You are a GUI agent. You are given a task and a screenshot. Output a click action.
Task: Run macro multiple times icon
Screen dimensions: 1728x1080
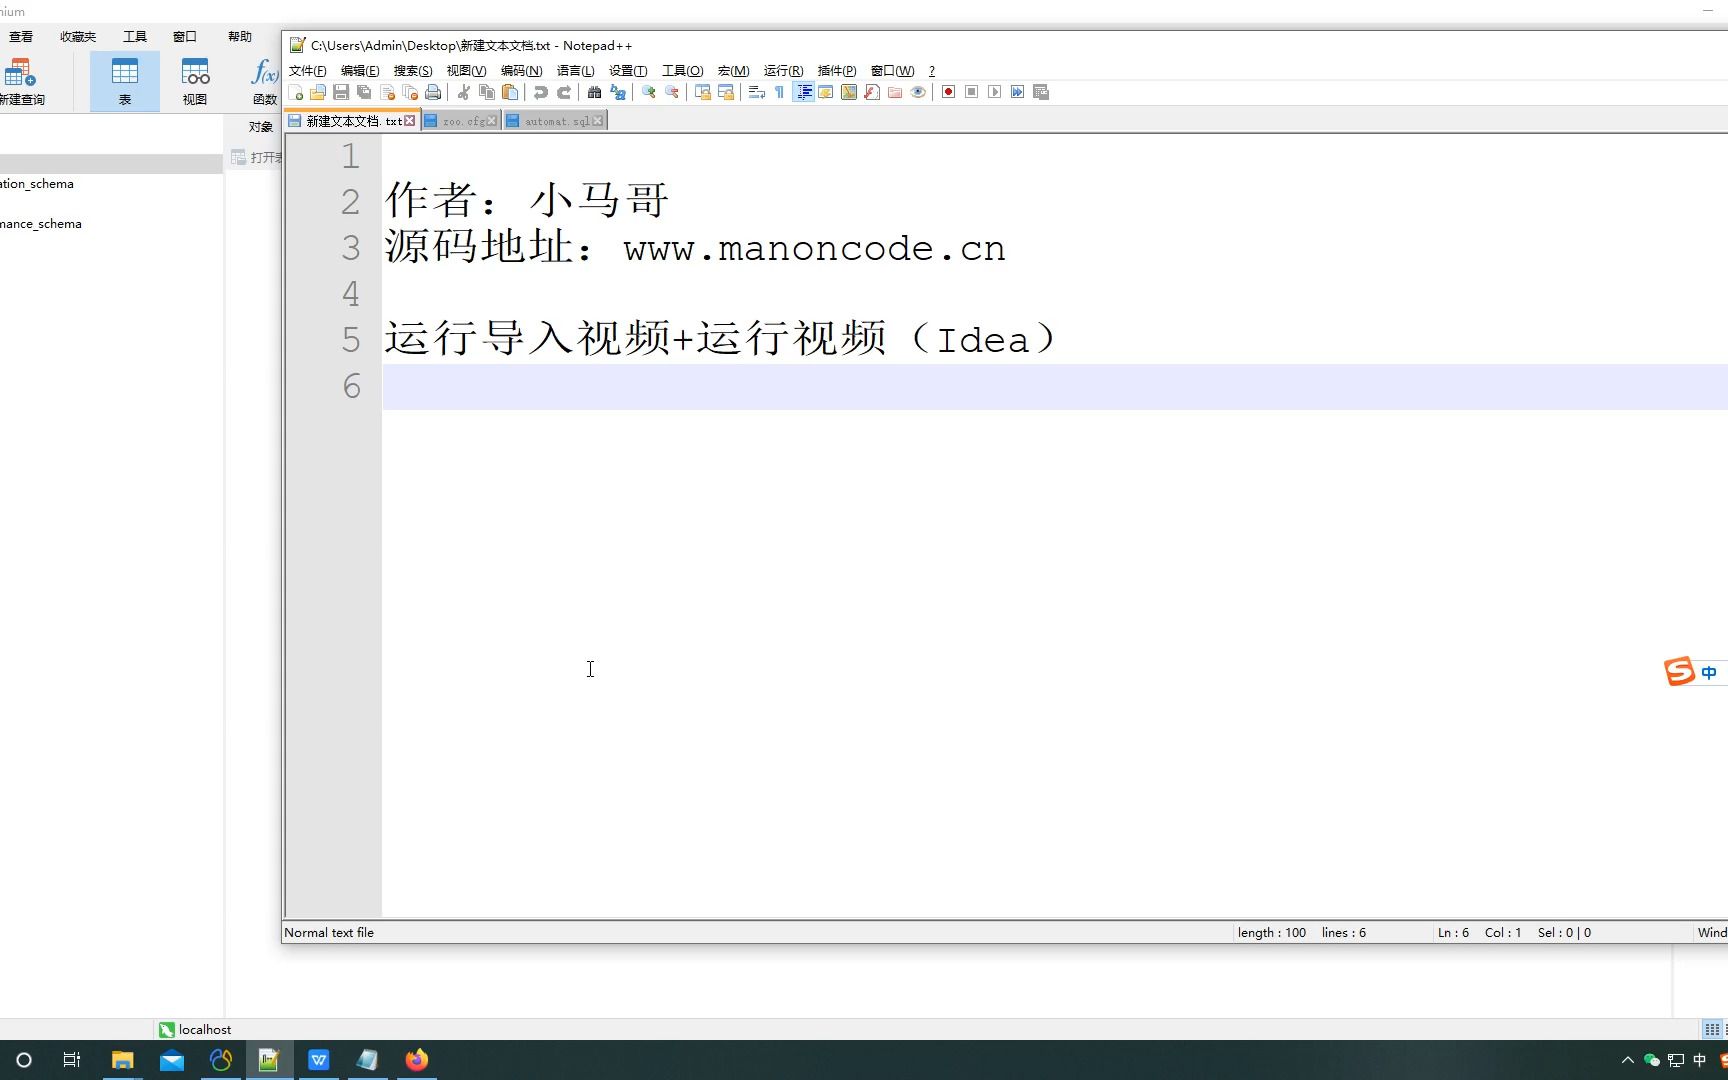(x=1018, y=92)
